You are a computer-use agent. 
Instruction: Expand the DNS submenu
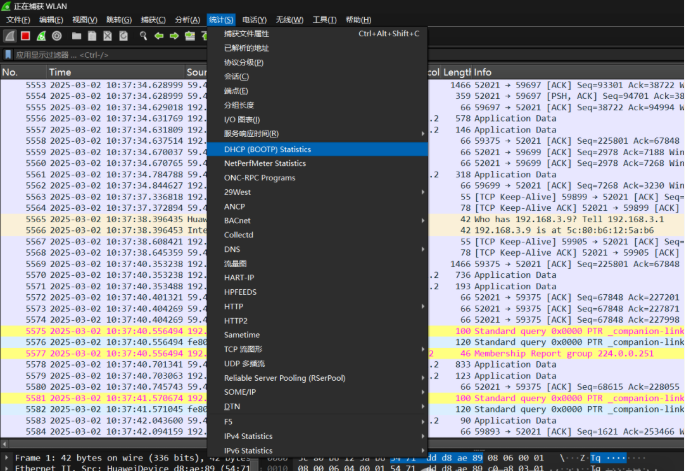(317, 249)
